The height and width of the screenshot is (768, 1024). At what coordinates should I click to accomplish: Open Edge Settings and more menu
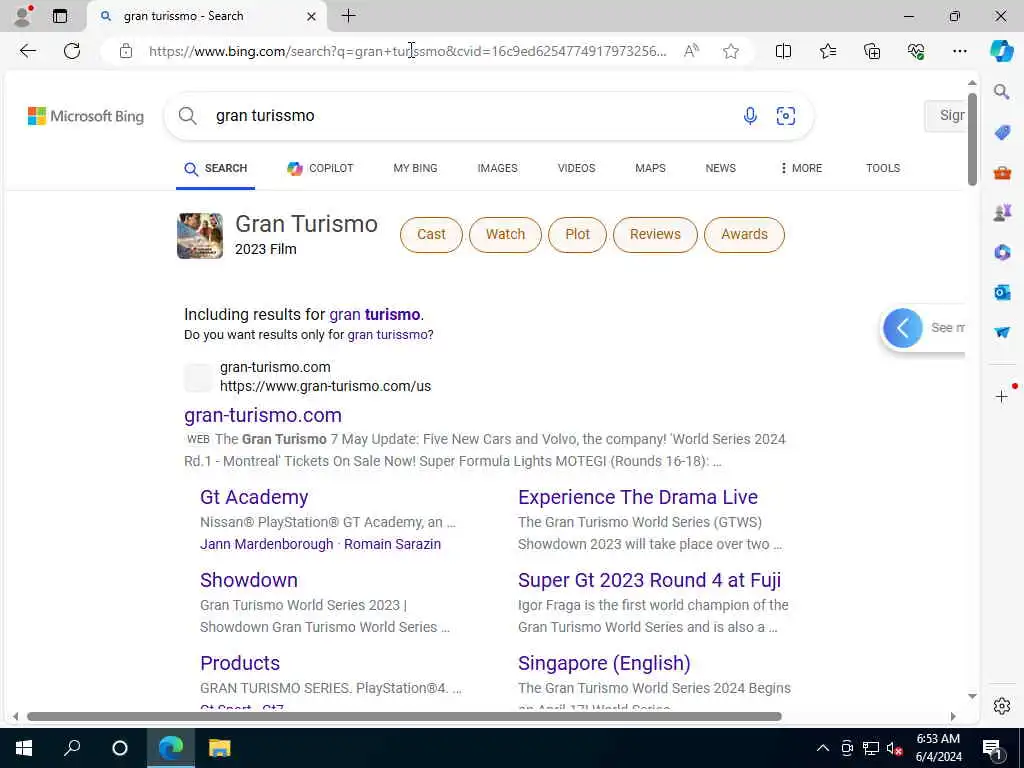pyautogui.click(x=959, y=51)
